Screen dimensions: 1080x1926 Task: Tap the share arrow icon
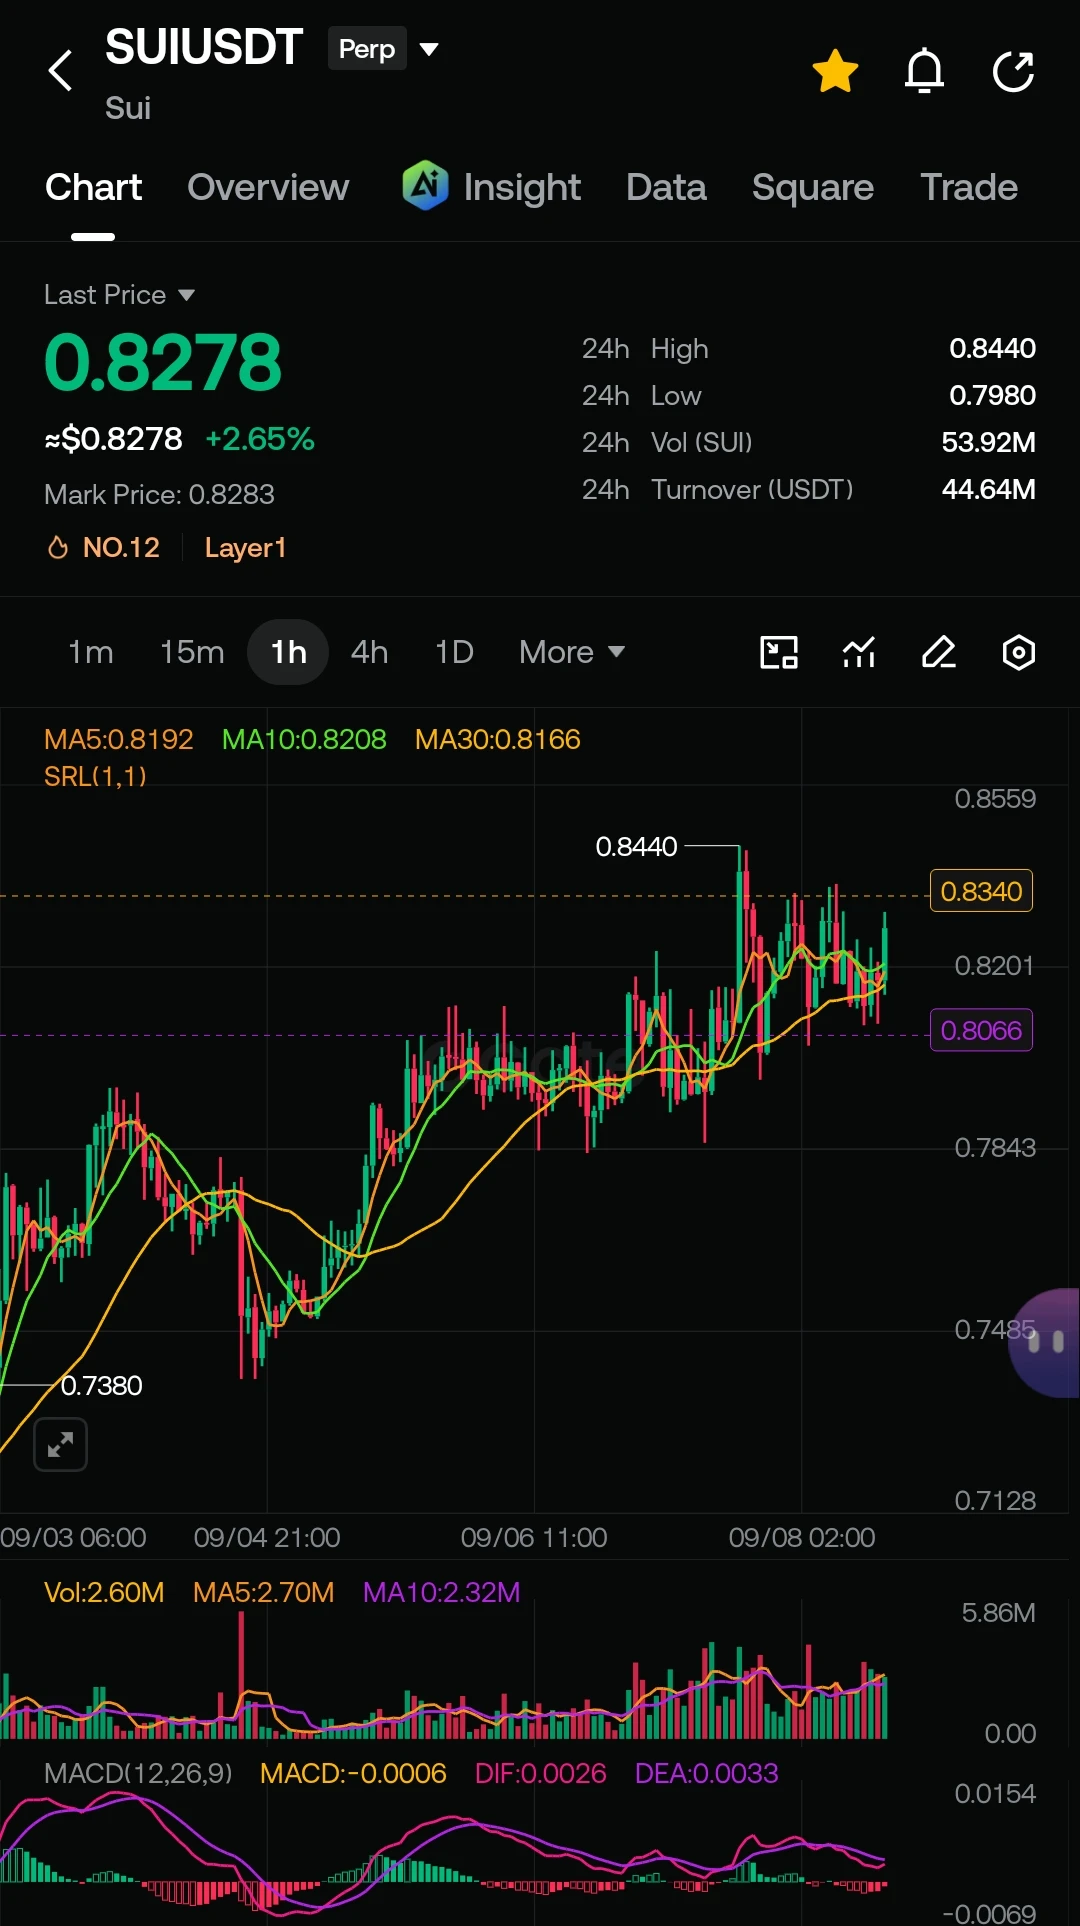[1013, 71]
